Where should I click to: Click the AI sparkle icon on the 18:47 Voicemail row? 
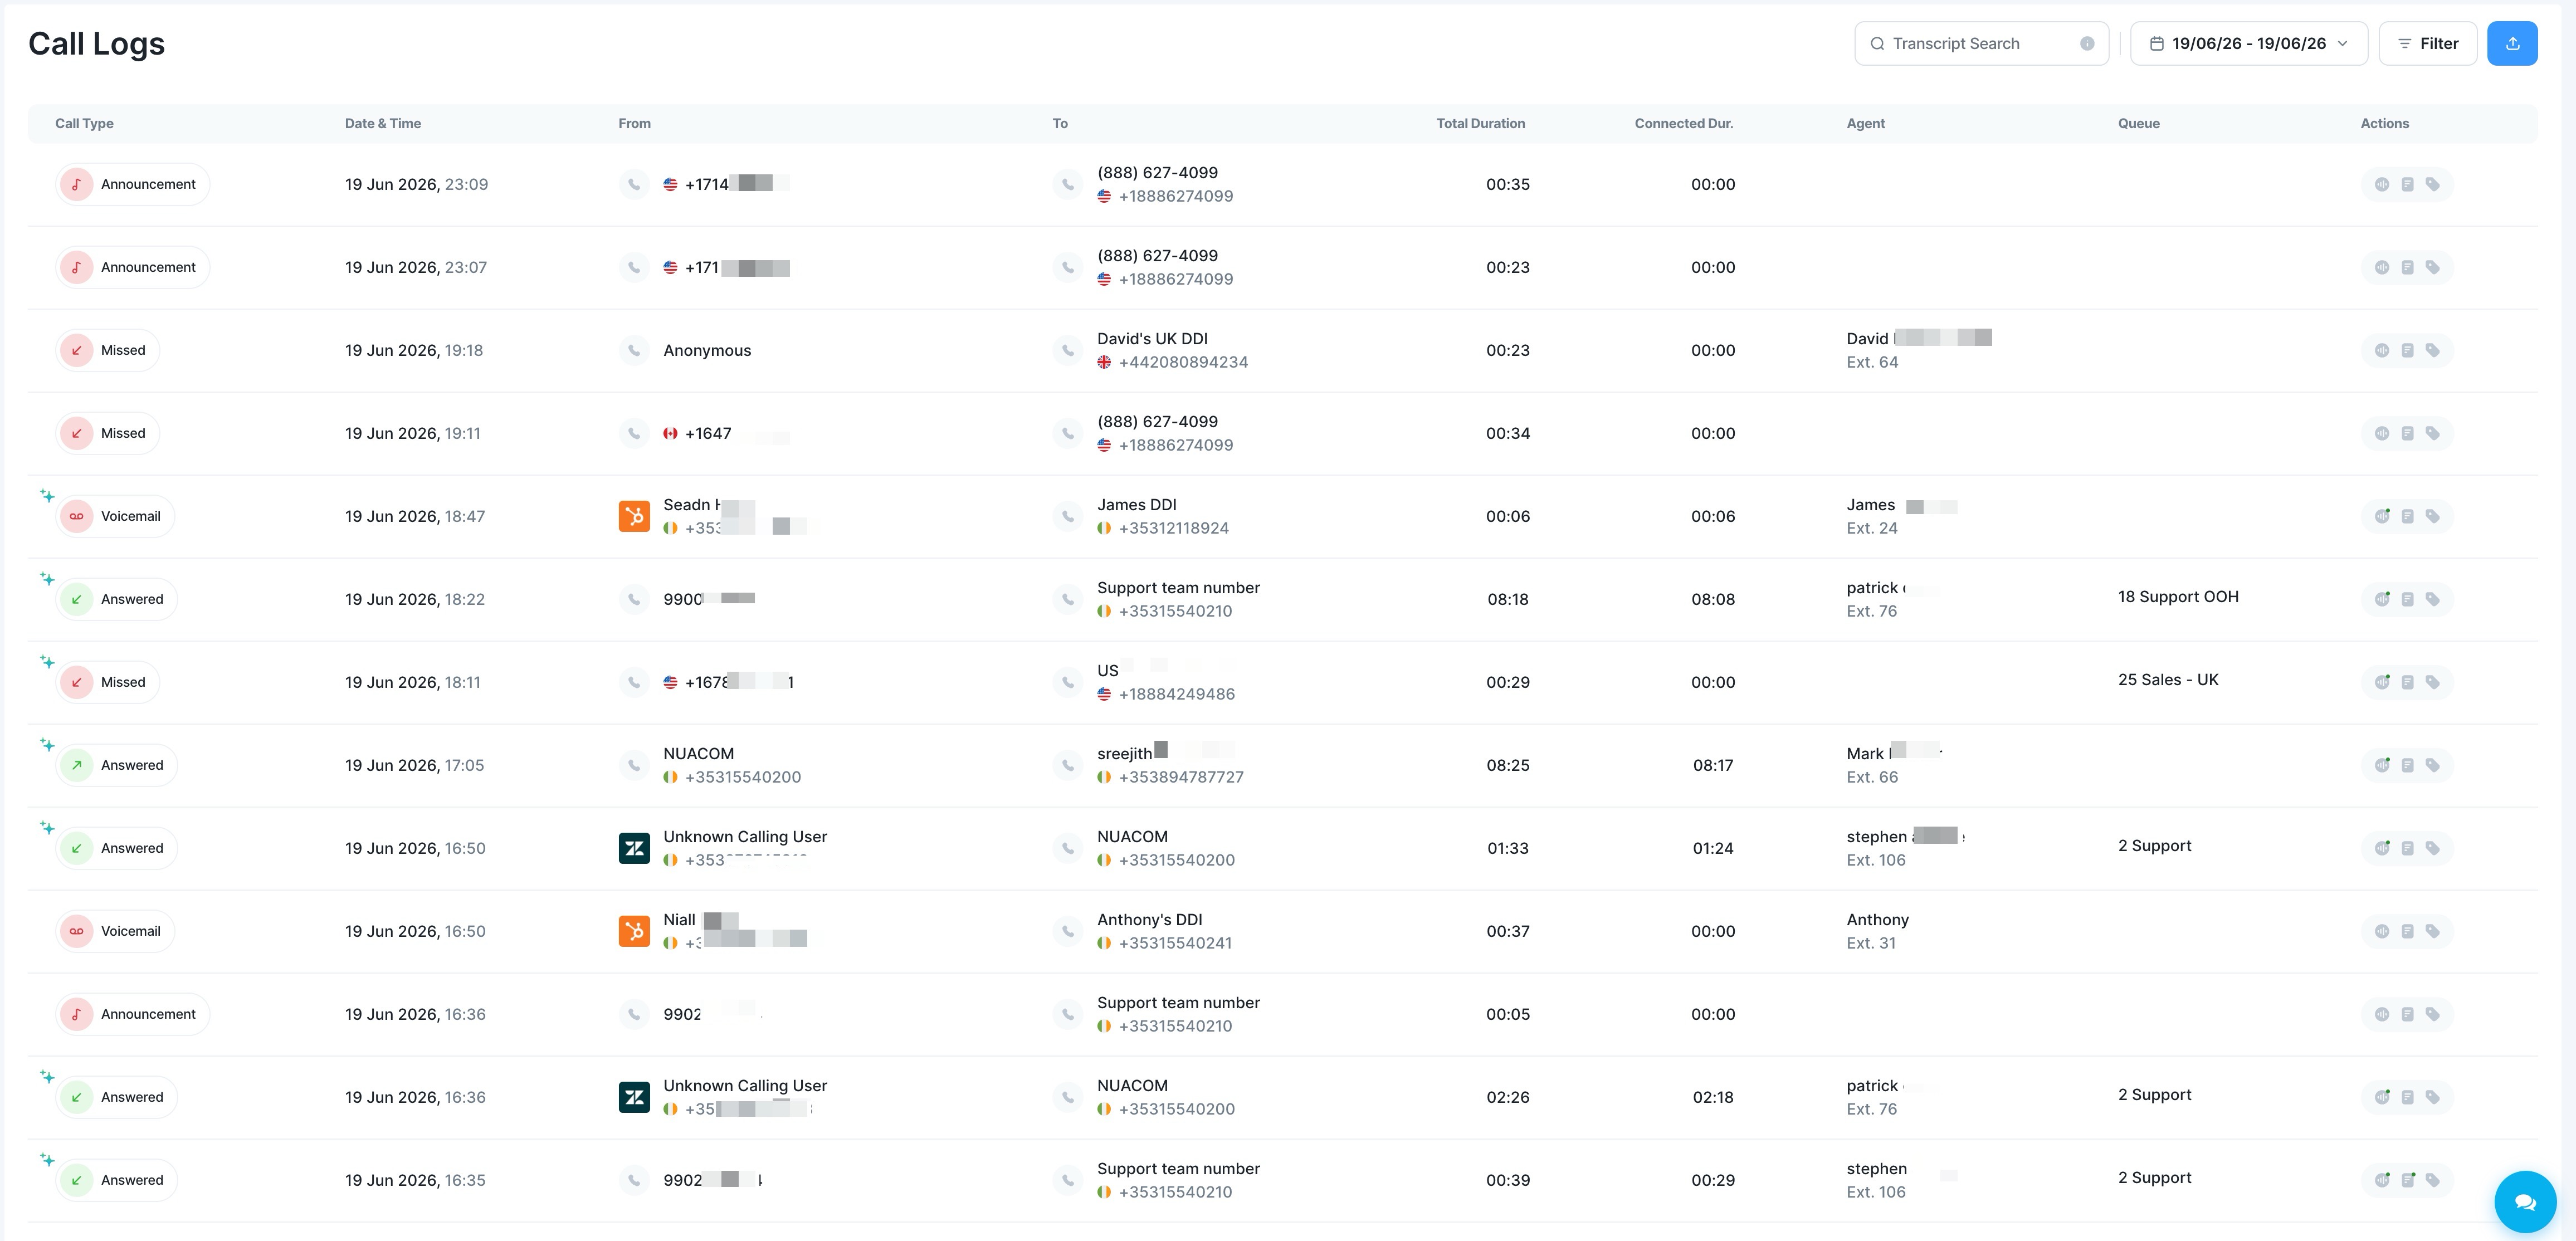(x=47, y=495)
